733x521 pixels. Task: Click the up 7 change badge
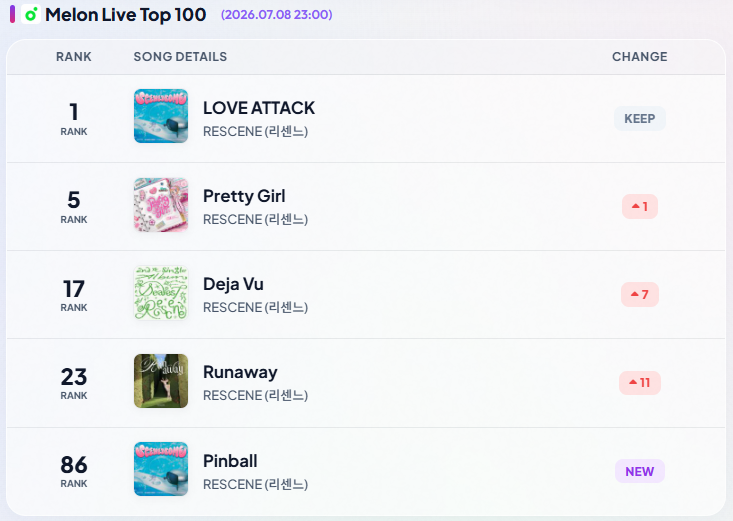click(640, 295)
